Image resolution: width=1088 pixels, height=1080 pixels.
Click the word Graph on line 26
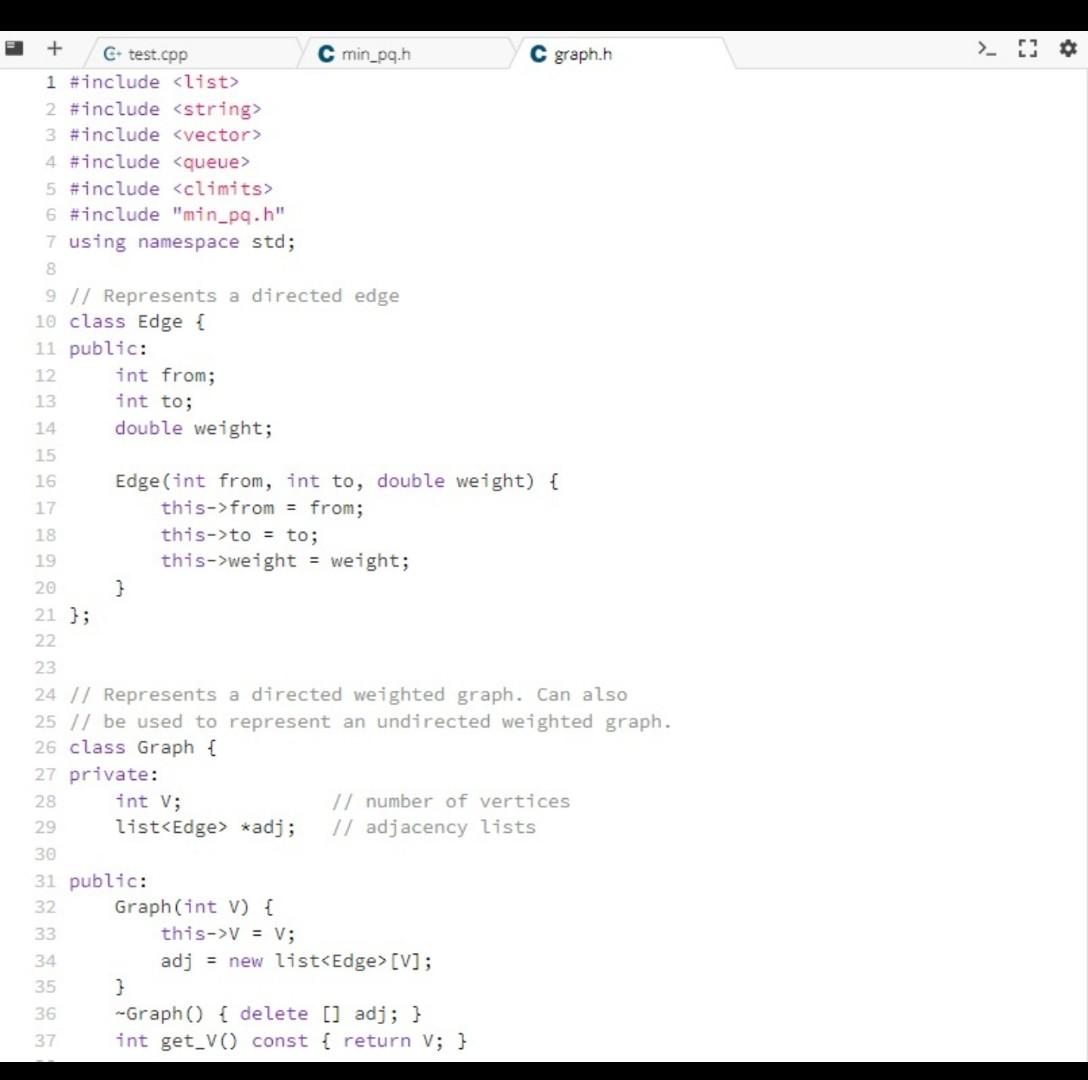click(x=167, y=747)
